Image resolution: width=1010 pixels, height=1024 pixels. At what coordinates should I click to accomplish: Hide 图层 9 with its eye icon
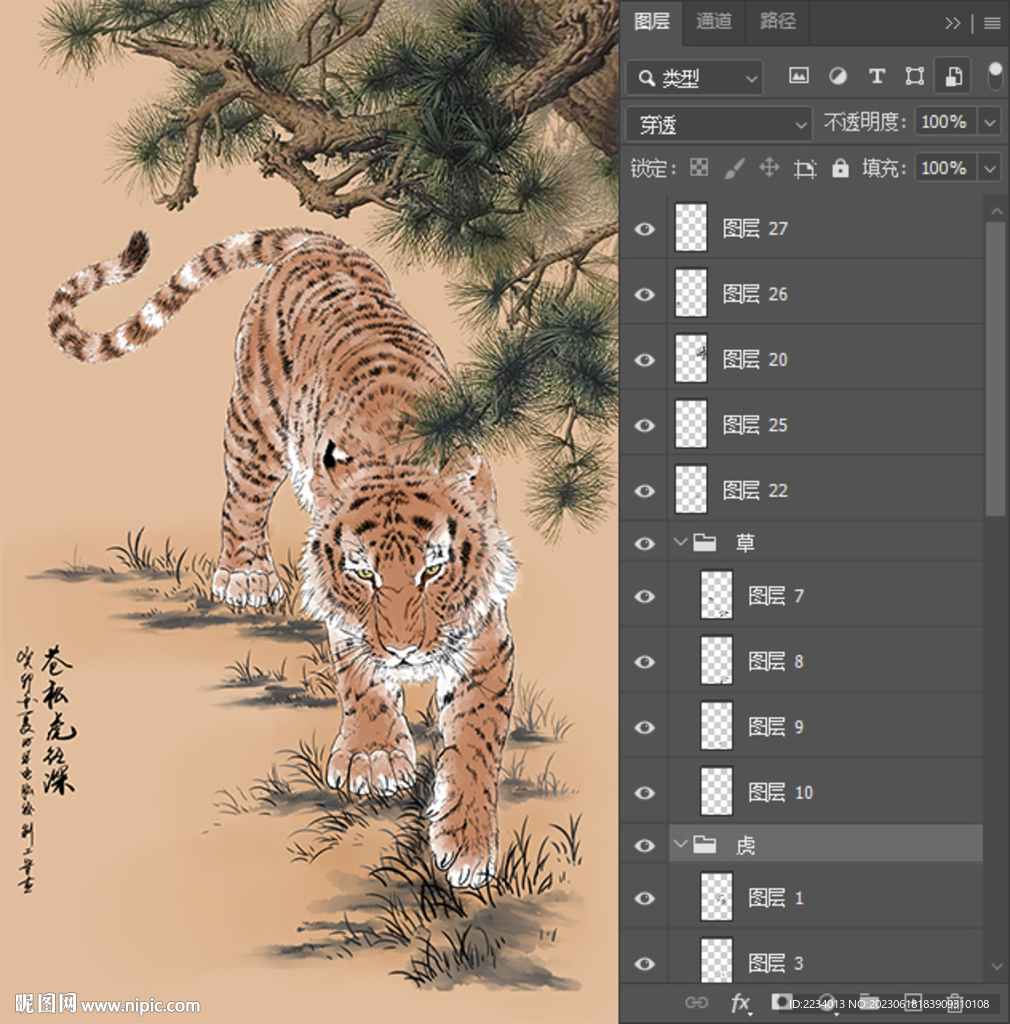click(644, 727)
